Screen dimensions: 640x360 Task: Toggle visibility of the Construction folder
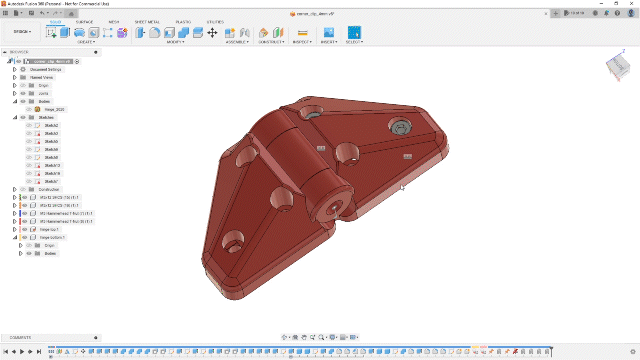23,189
